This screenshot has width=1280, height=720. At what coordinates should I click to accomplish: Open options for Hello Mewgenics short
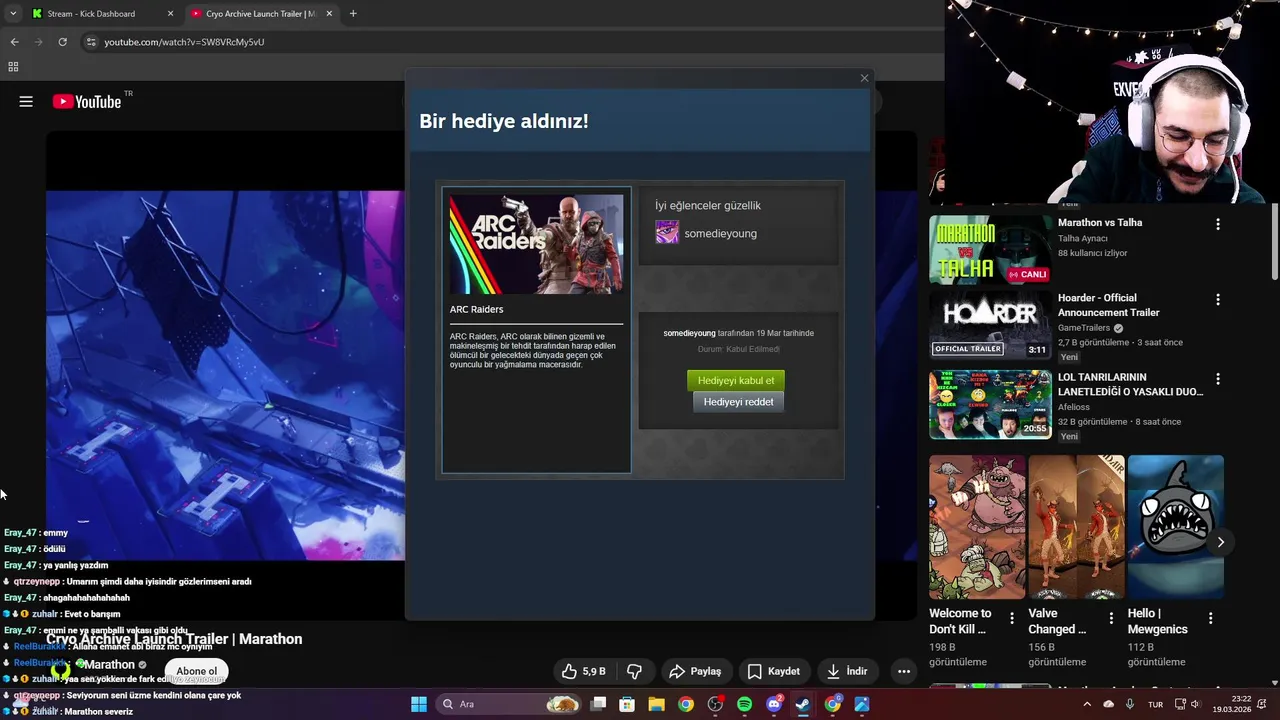pos(1210,619)
